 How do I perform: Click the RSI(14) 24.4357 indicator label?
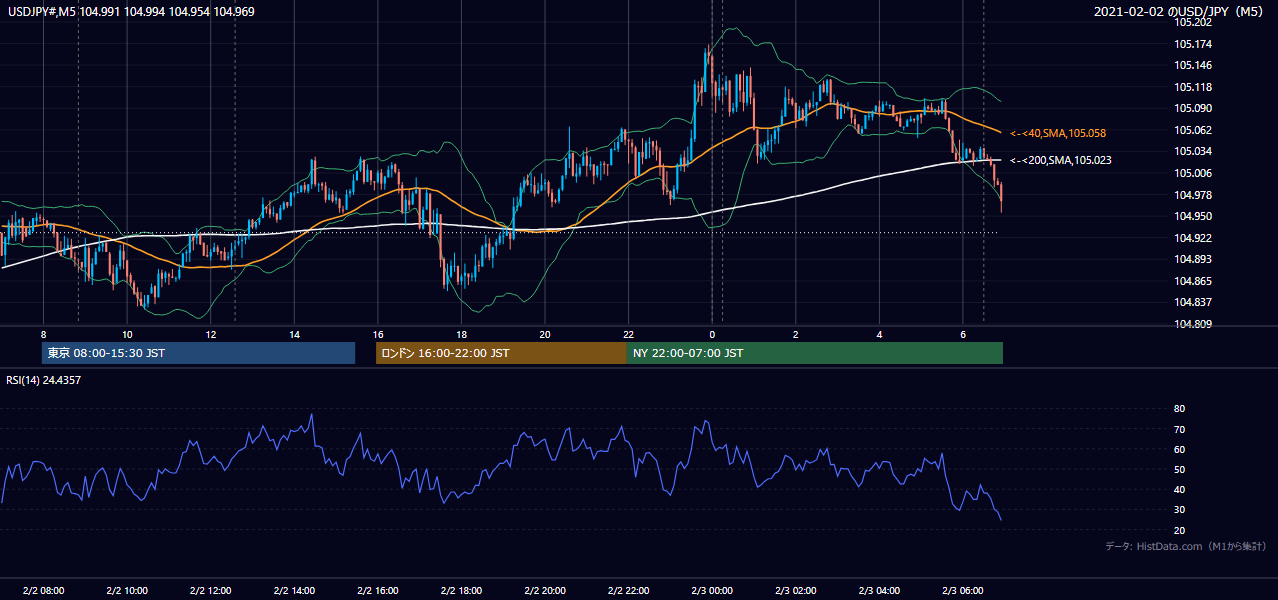point(44,380)
